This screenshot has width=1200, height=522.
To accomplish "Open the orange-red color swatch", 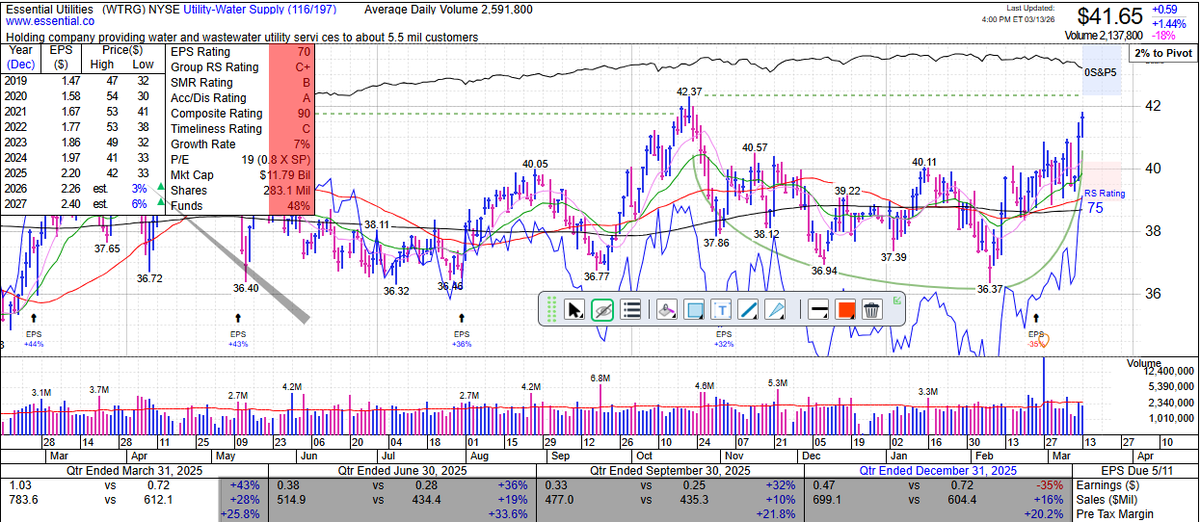I will click(x=844, y=310).
